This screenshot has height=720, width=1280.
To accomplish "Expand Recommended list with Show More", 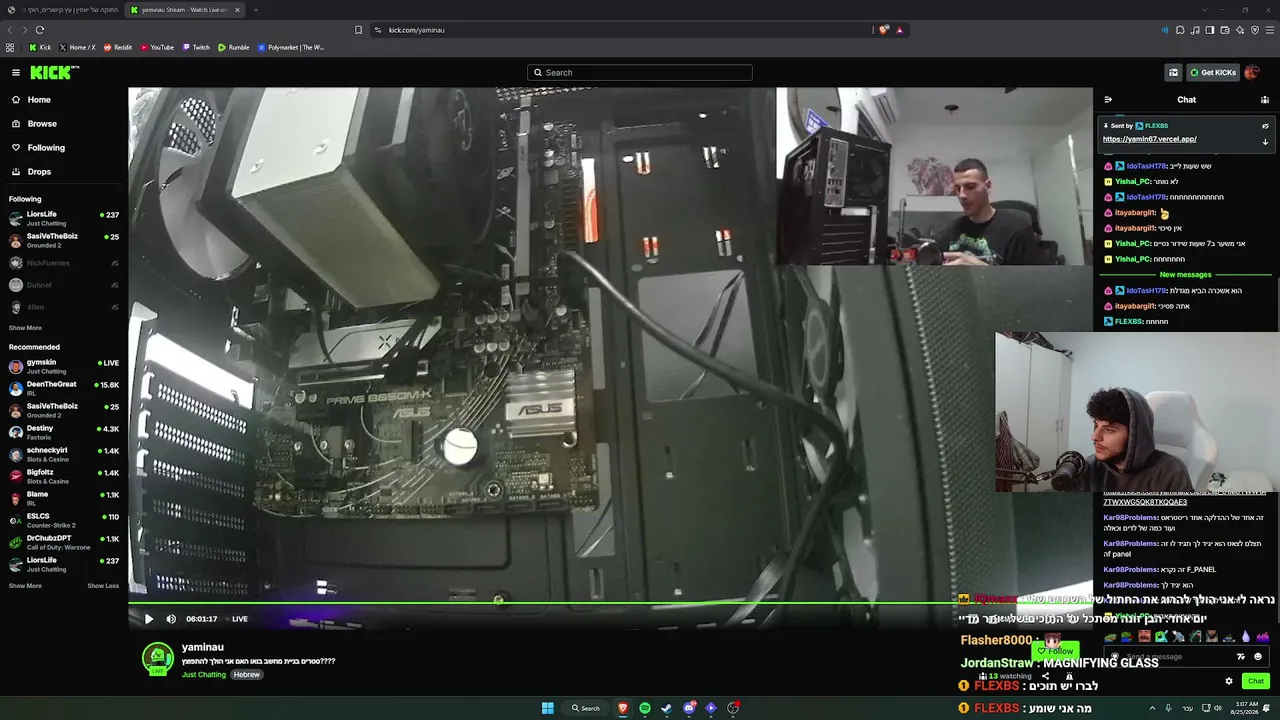I will (x=25, y=586).
